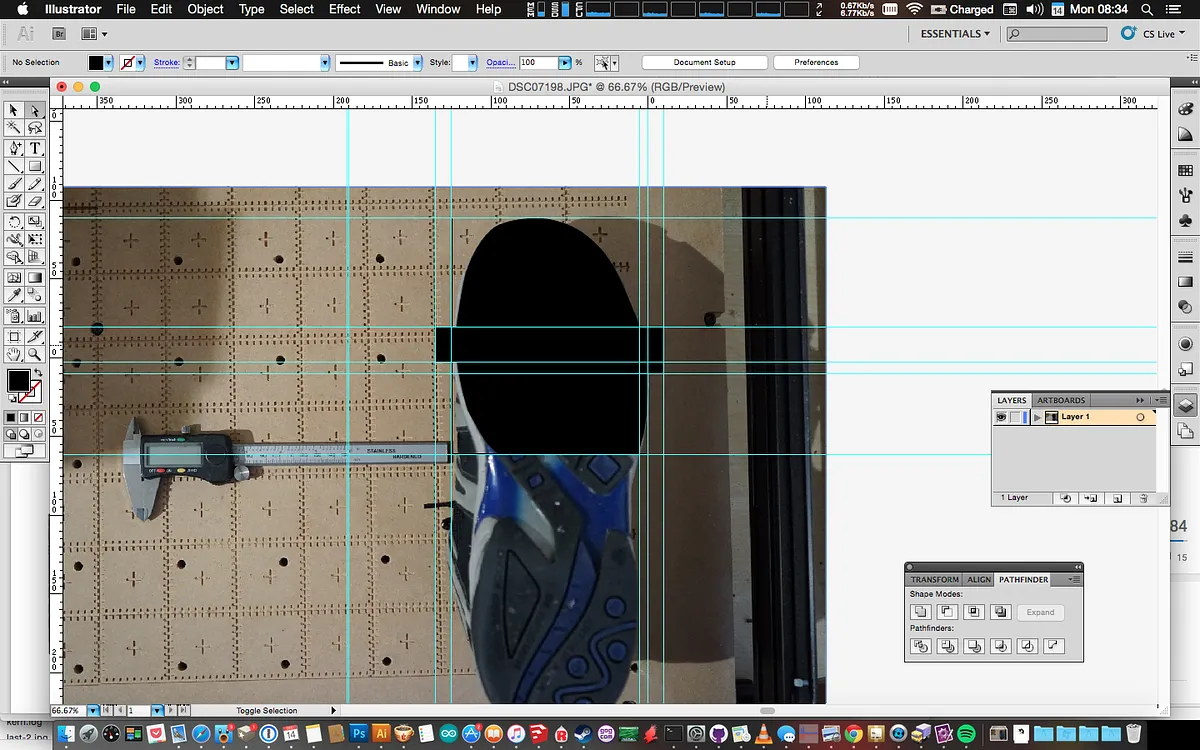Open the ESSENTIALS workspace dropdown
The image size is (1200, 750).
tap(955, 34)
